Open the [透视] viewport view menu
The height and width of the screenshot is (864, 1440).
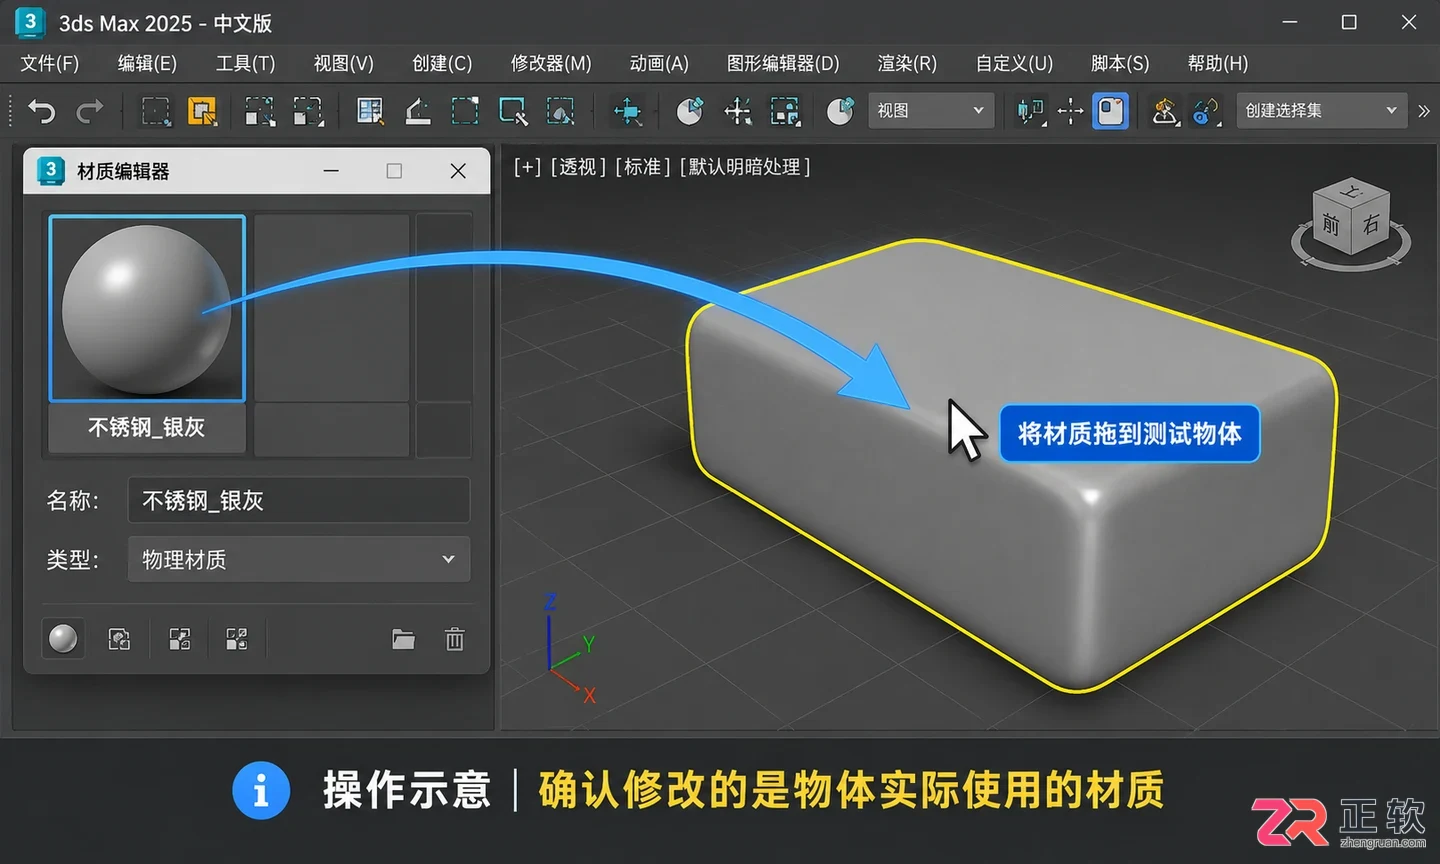(x=578, y=167)
